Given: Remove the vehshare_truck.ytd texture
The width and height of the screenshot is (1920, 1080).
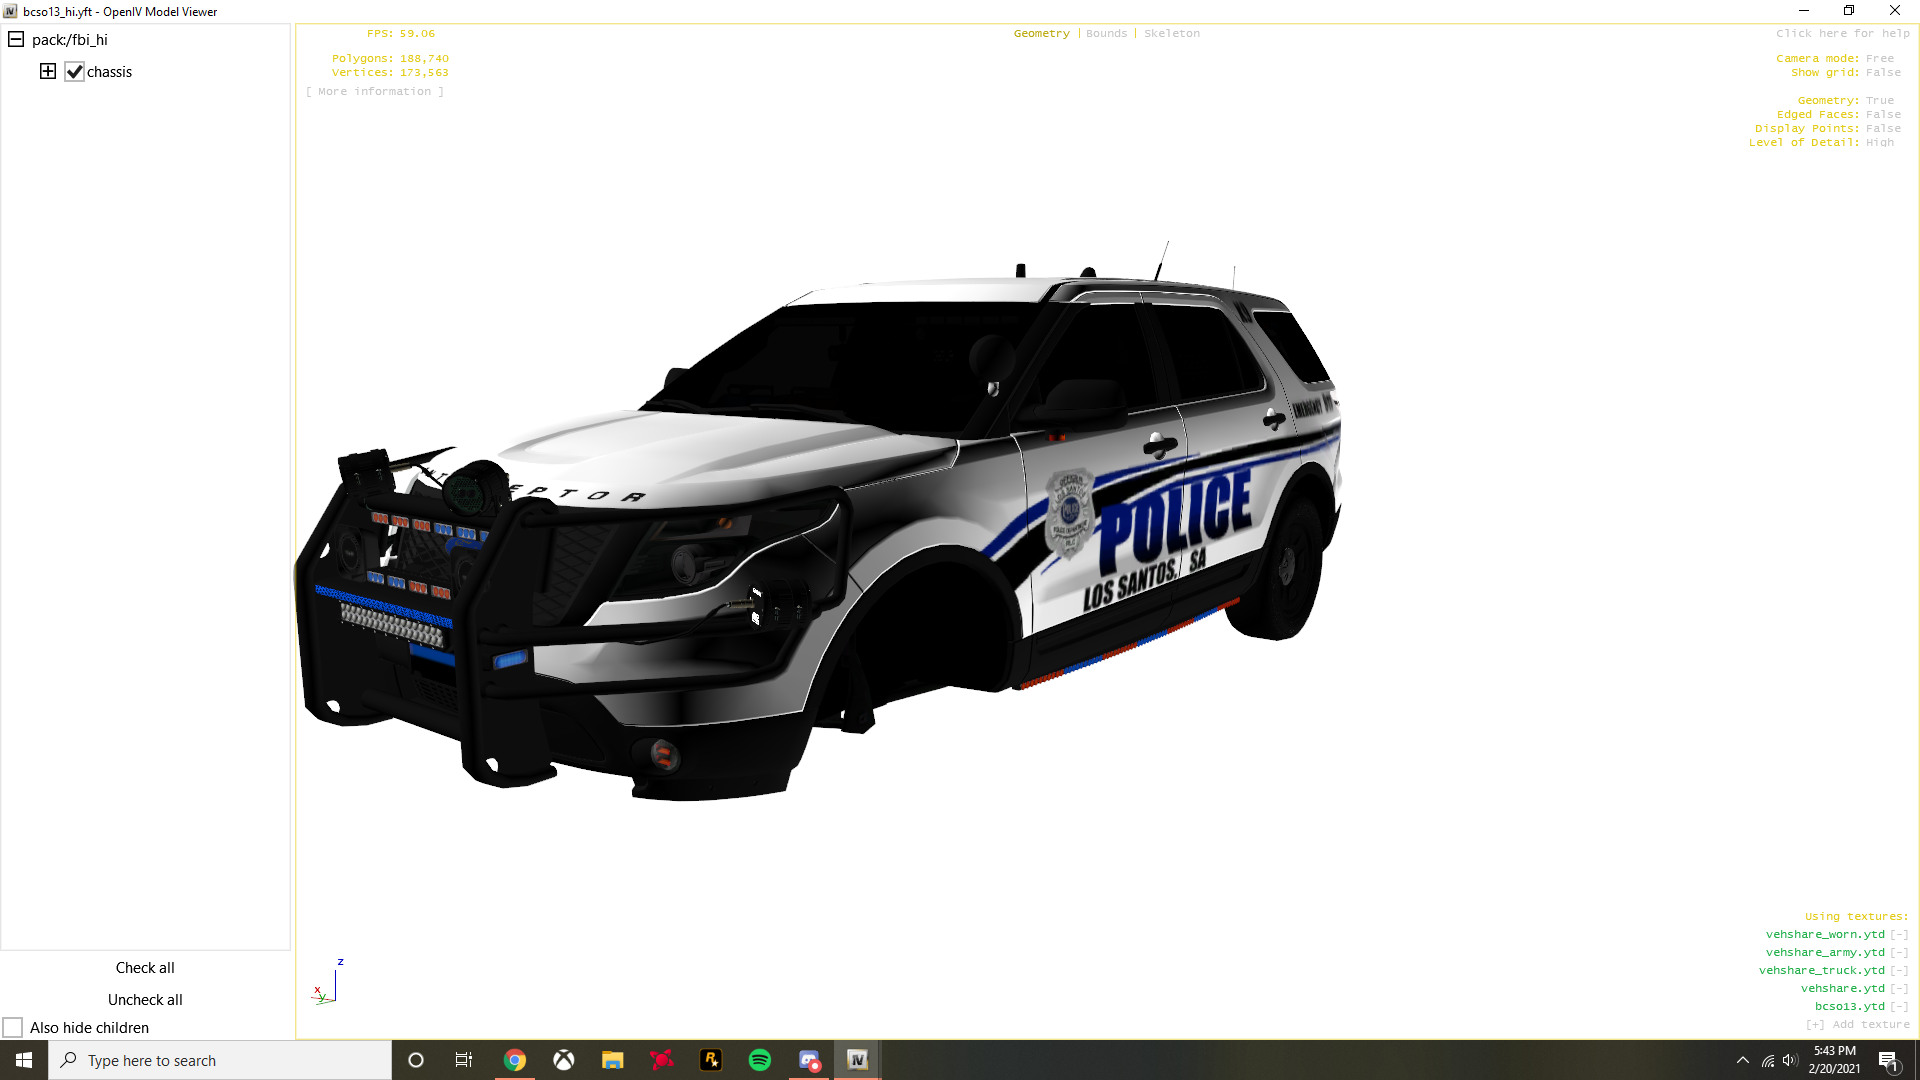Looking at the screenshot, I should click(x=1899, y=970).
